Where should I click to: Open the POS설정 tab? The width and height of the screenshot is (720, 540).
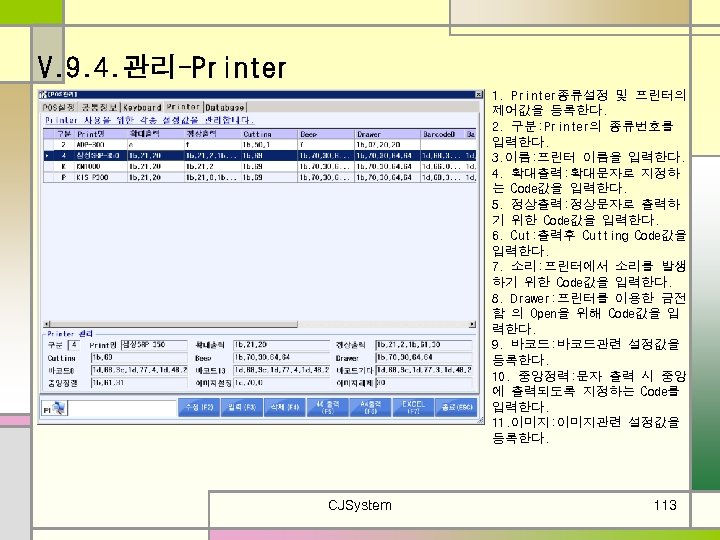[58, 107]
